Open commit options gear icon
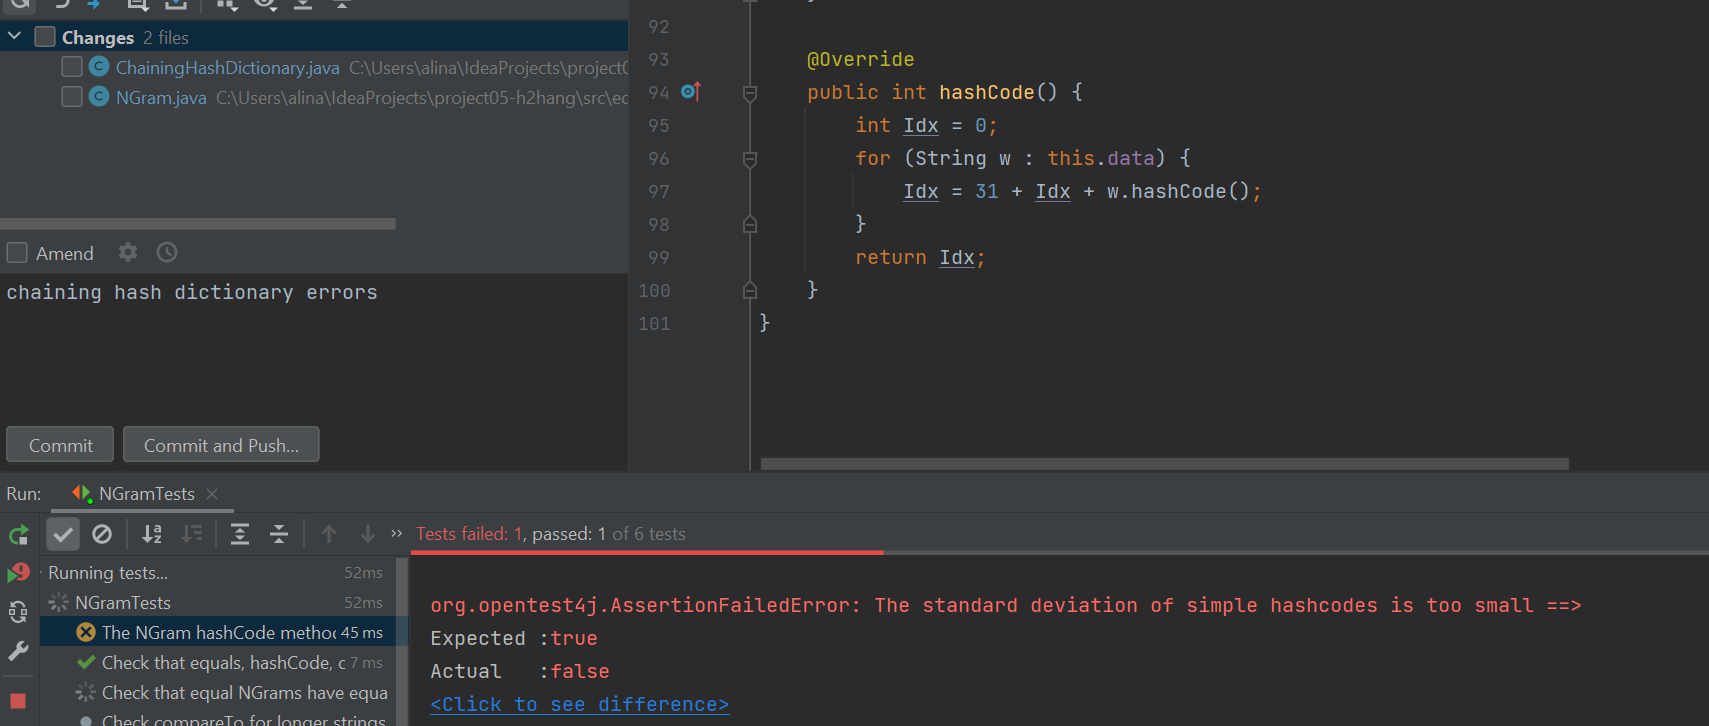The width and height of the screenshot is (1709, 726). click(x=128, y=253)
